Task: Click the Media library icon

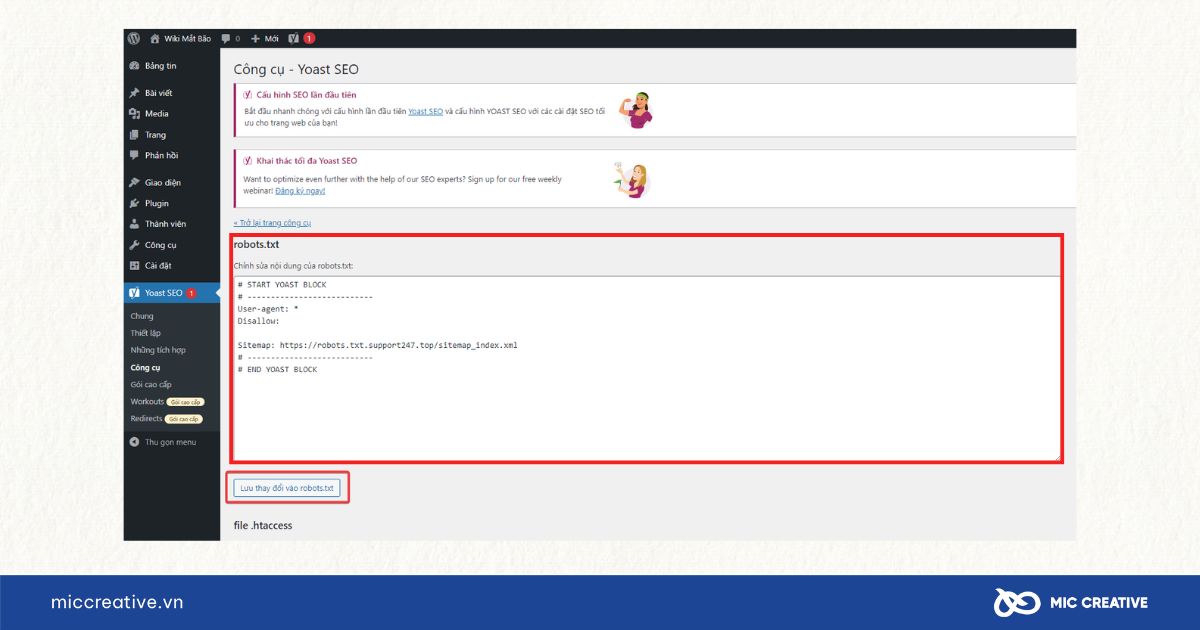Action: [134, 114]
